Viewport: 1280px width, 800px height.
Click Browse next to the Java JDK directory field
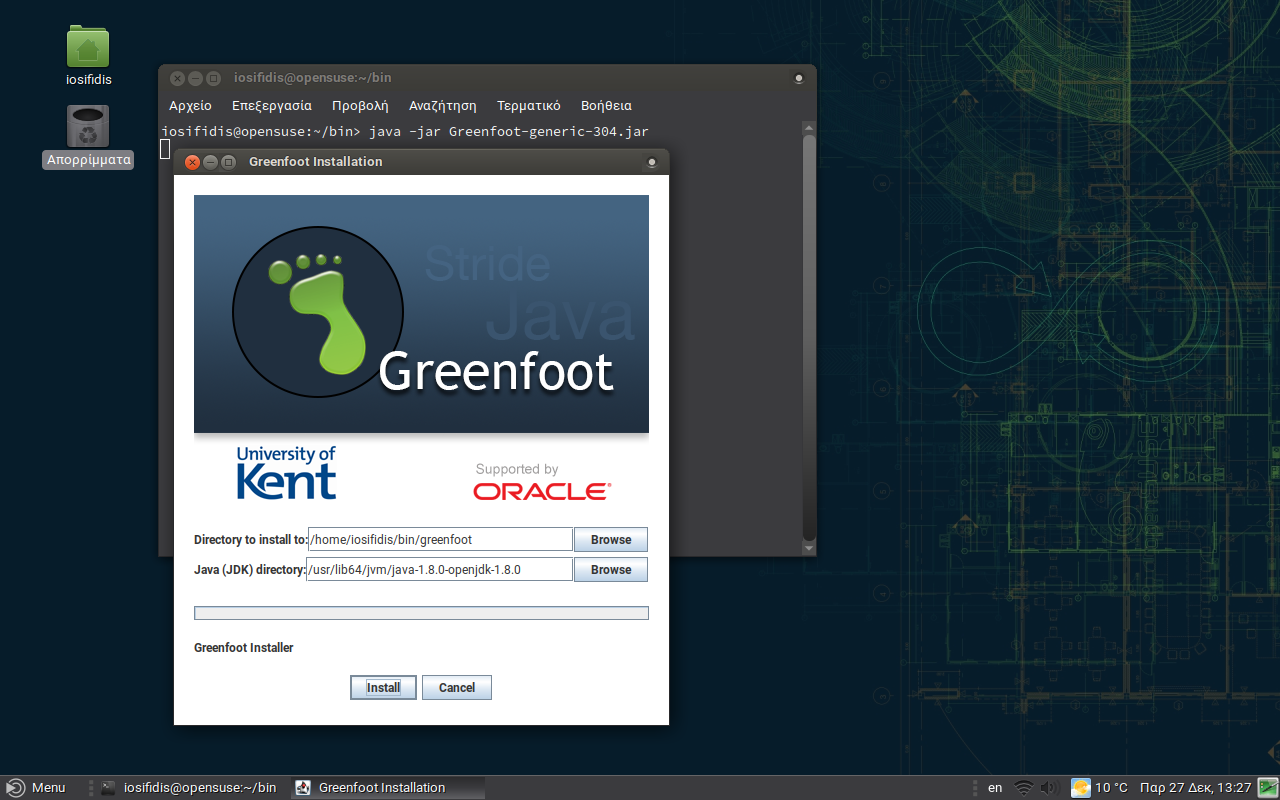(x=611, y=570)
